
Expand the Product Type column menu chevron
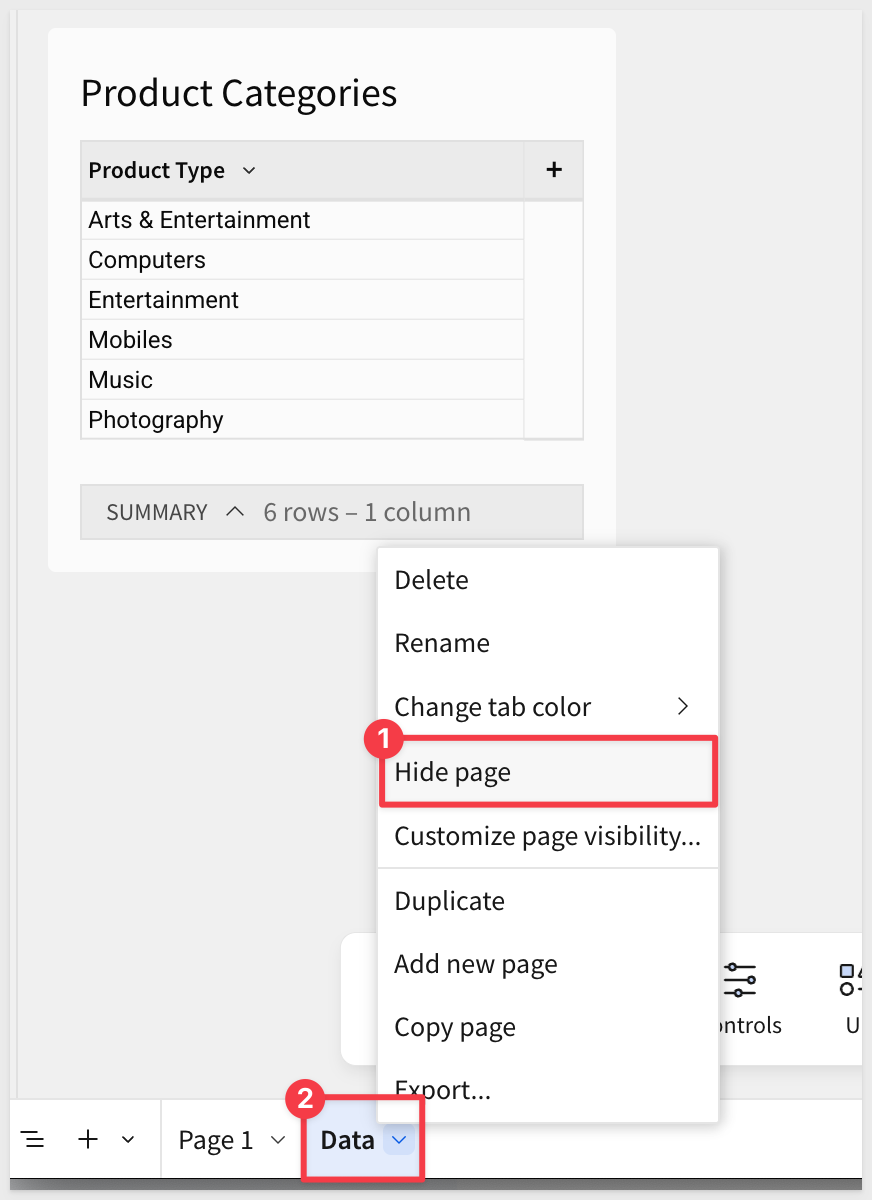[x=249, y=171]
